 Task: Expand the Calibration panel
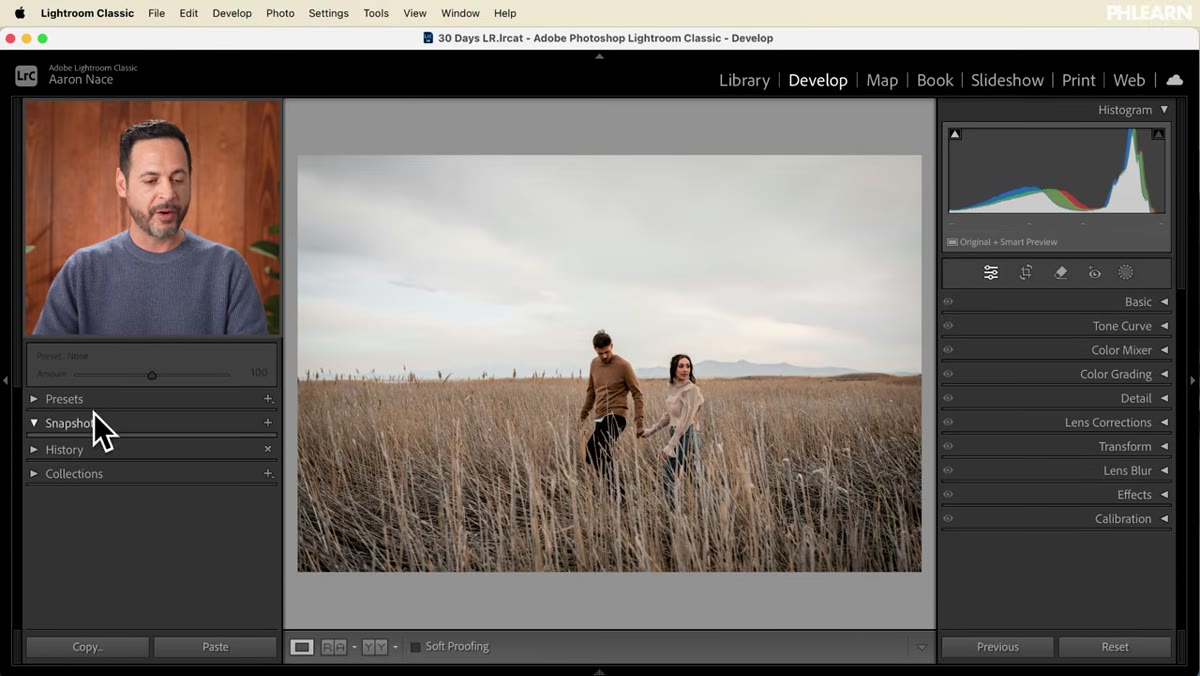click(1164, 519)
